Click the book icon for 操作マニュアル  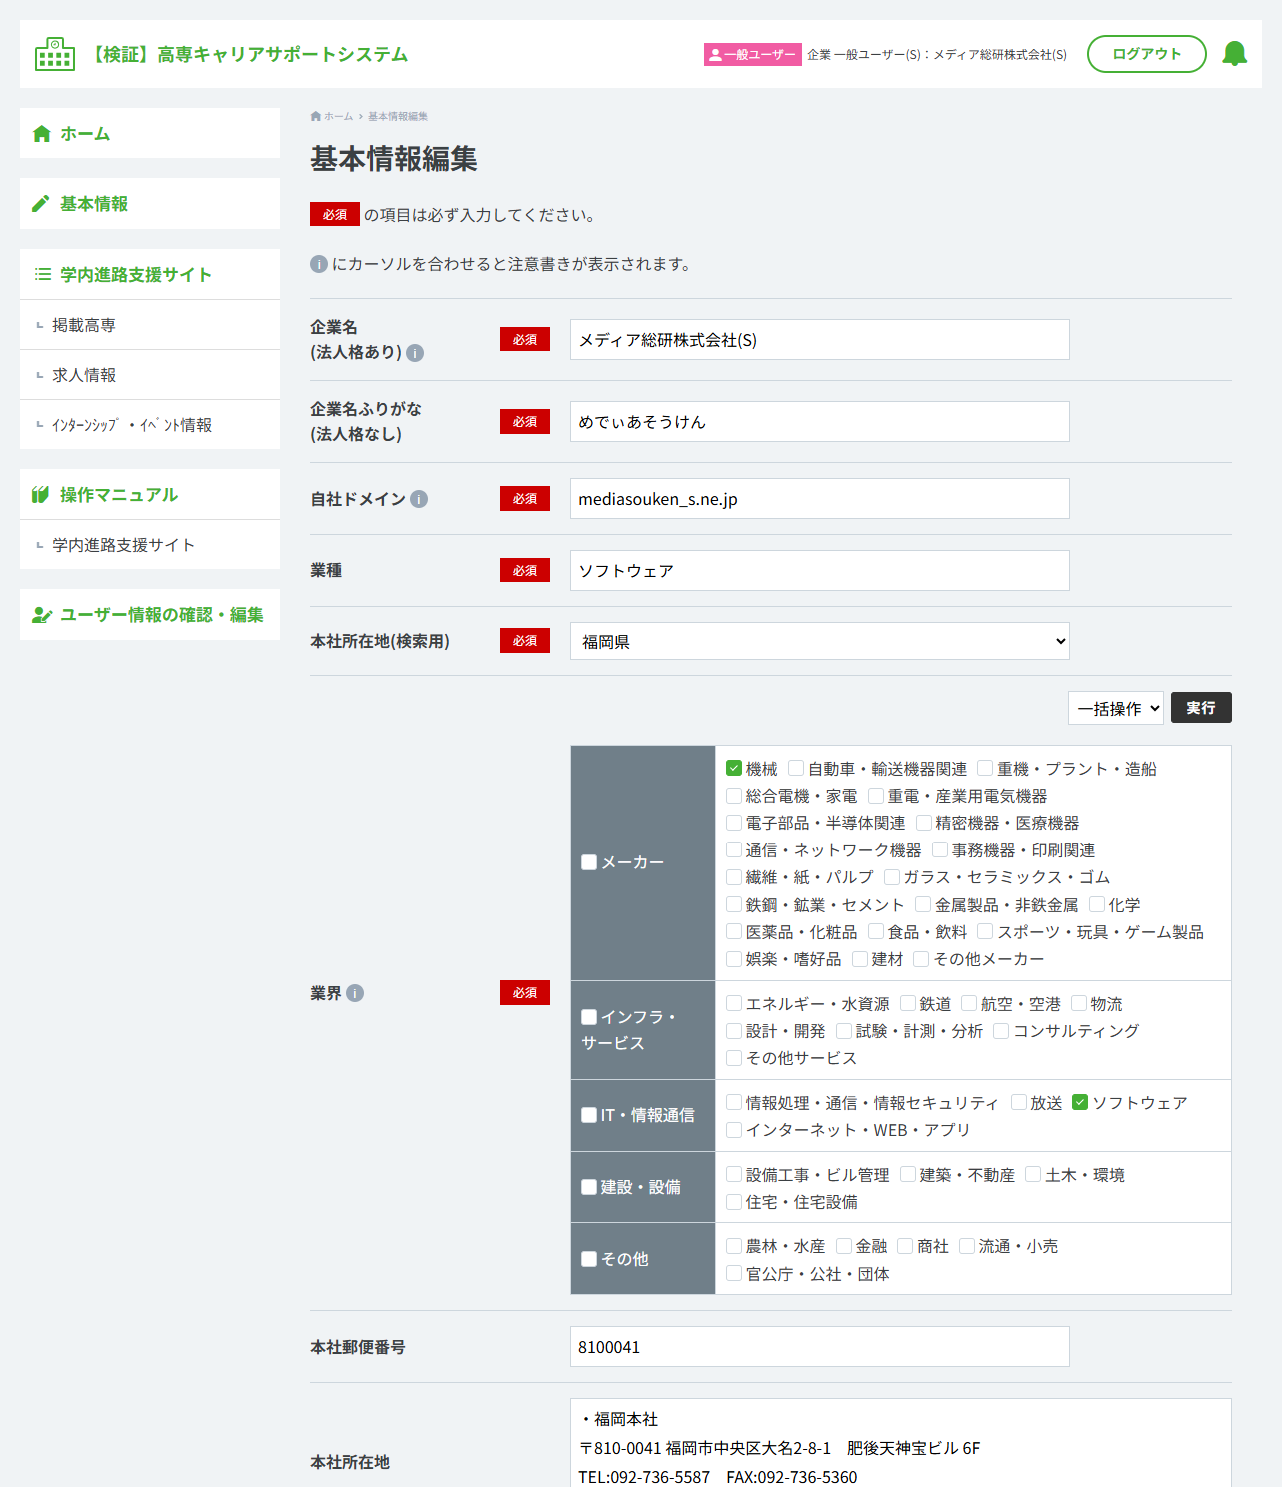click(41, 495)
